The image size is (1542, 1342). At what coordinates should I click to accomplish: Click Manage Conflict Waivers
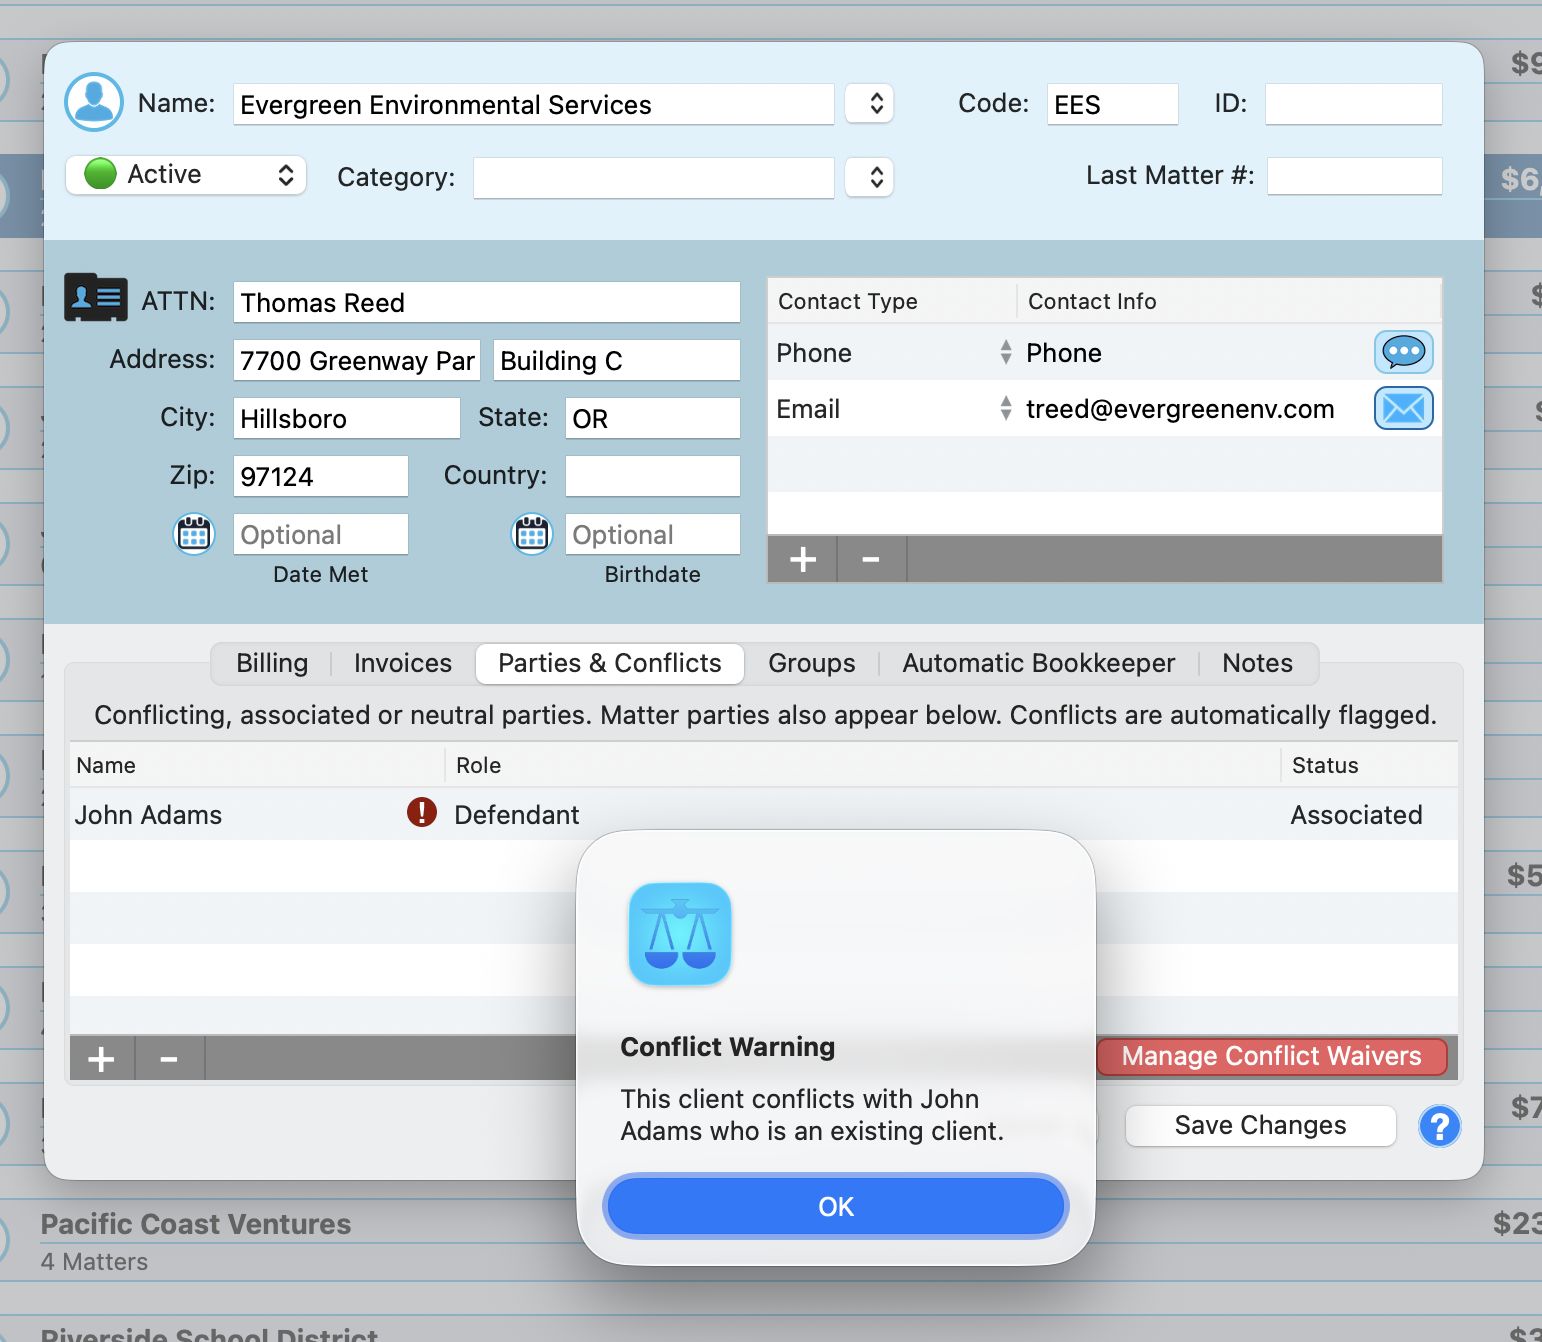click(1271, 1056)
